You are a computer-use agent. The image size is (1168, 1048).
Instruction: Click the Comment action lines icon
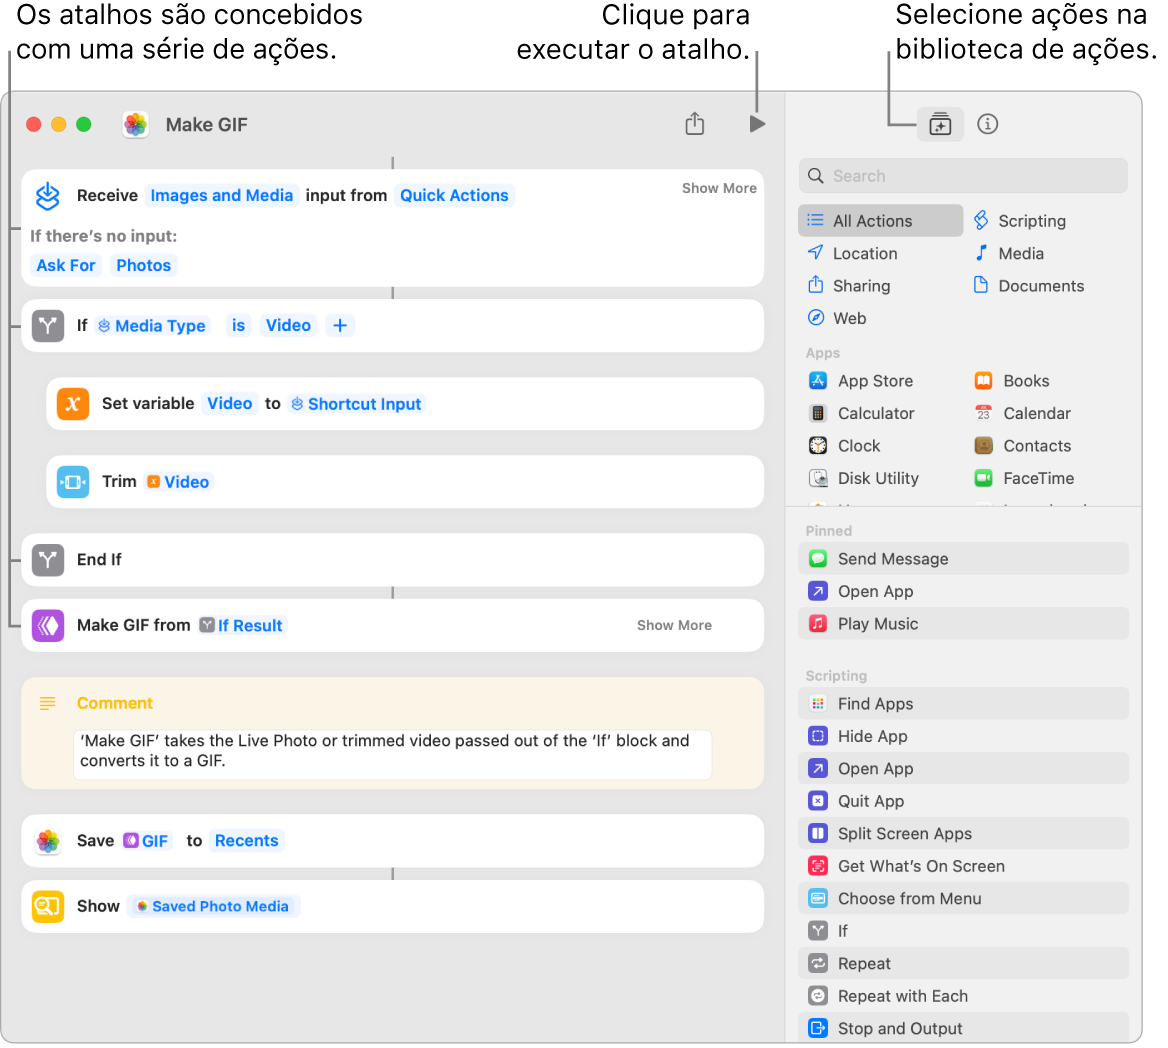click(x=48, y=703)
